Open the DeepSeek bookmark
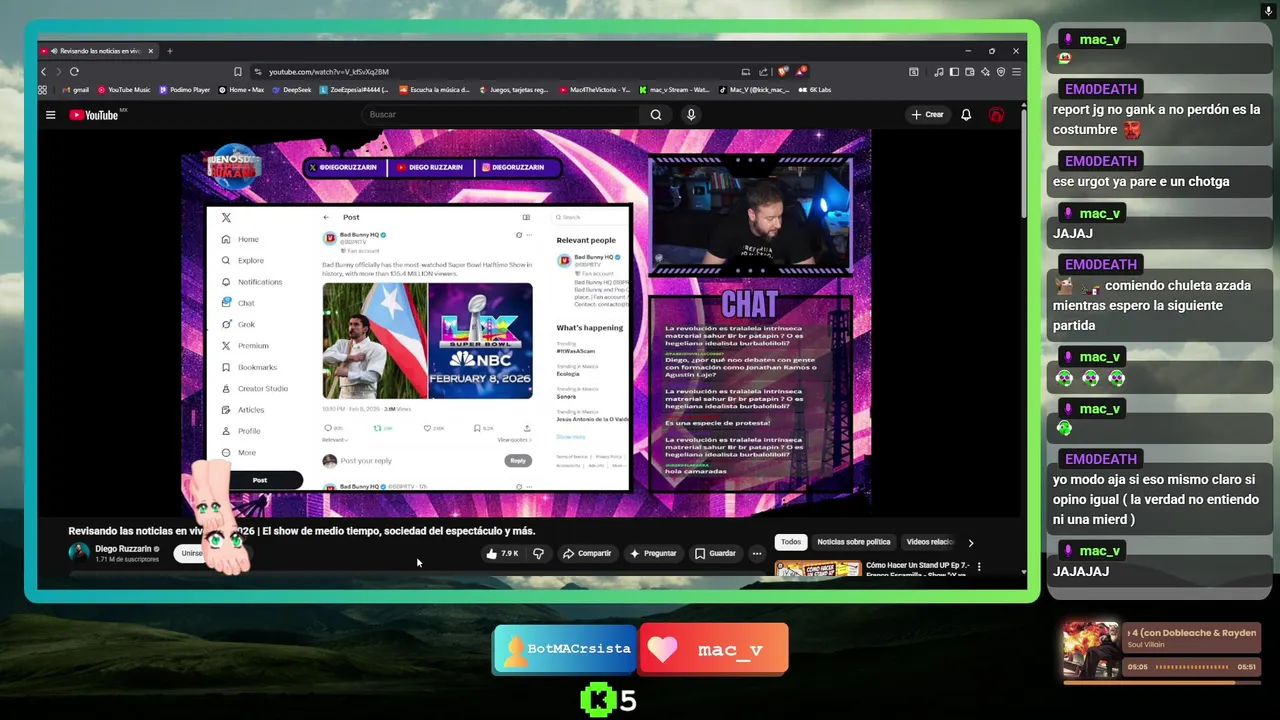This screenshot has width=1280, height=720. (x=292, y=90)
